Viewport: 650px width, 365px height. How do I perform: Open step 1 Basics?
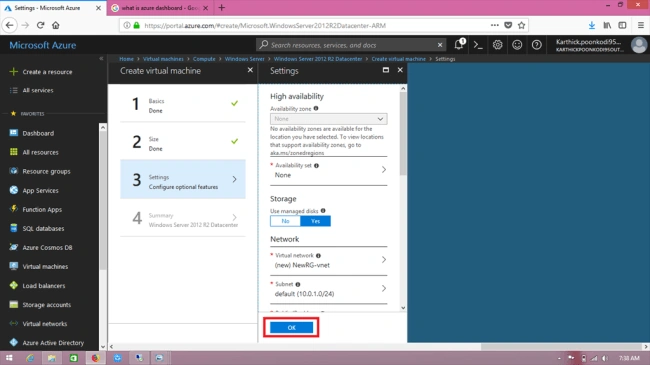[183, 103]
